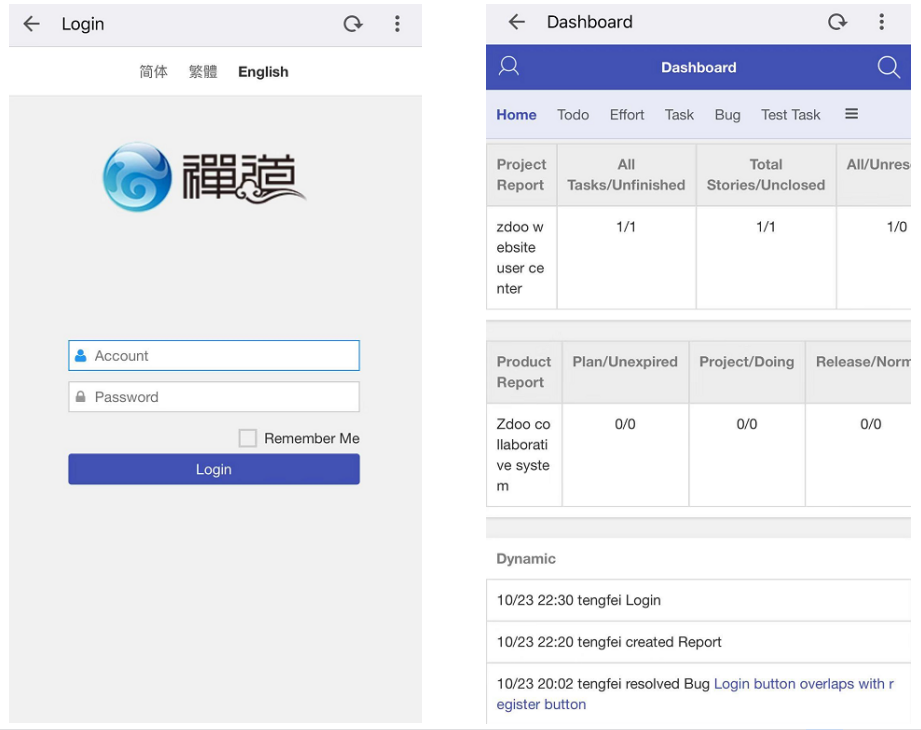The image size is (921, 730).
Task: Open the 'Login button overlaps' bug link
Action: click(800, 684)
